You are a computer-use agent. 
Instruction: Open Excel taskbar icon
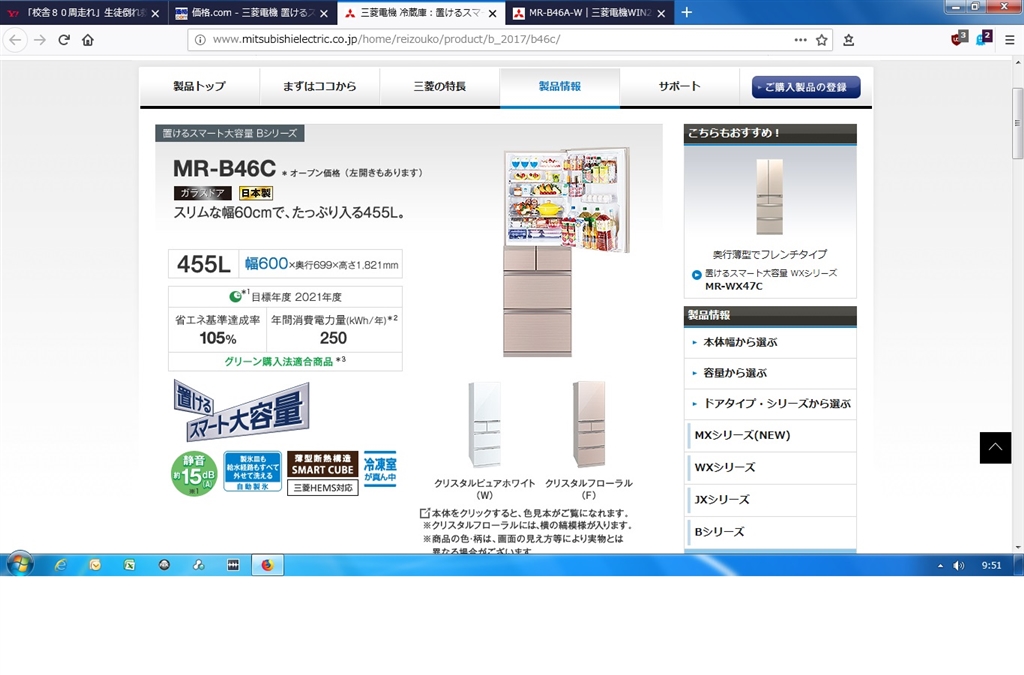point(129,565)
